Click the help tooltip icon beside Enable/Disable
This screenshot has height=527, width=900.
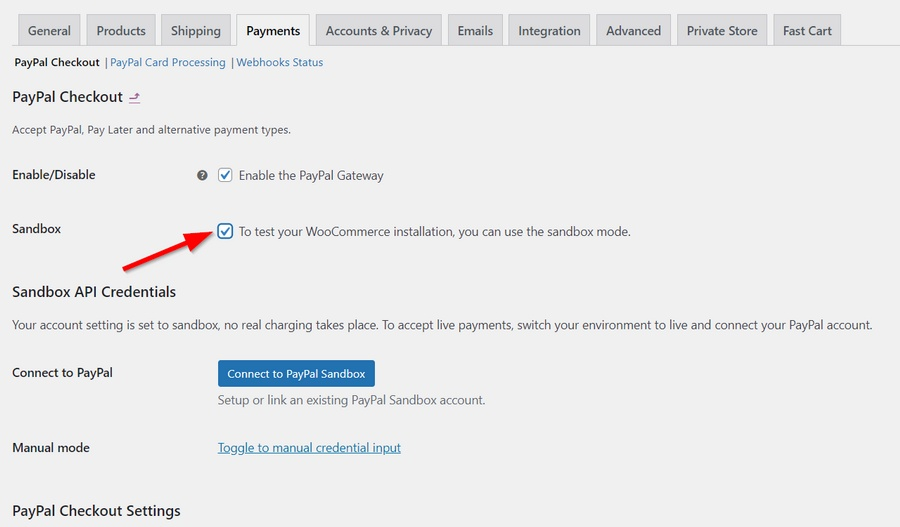[202, 175]
